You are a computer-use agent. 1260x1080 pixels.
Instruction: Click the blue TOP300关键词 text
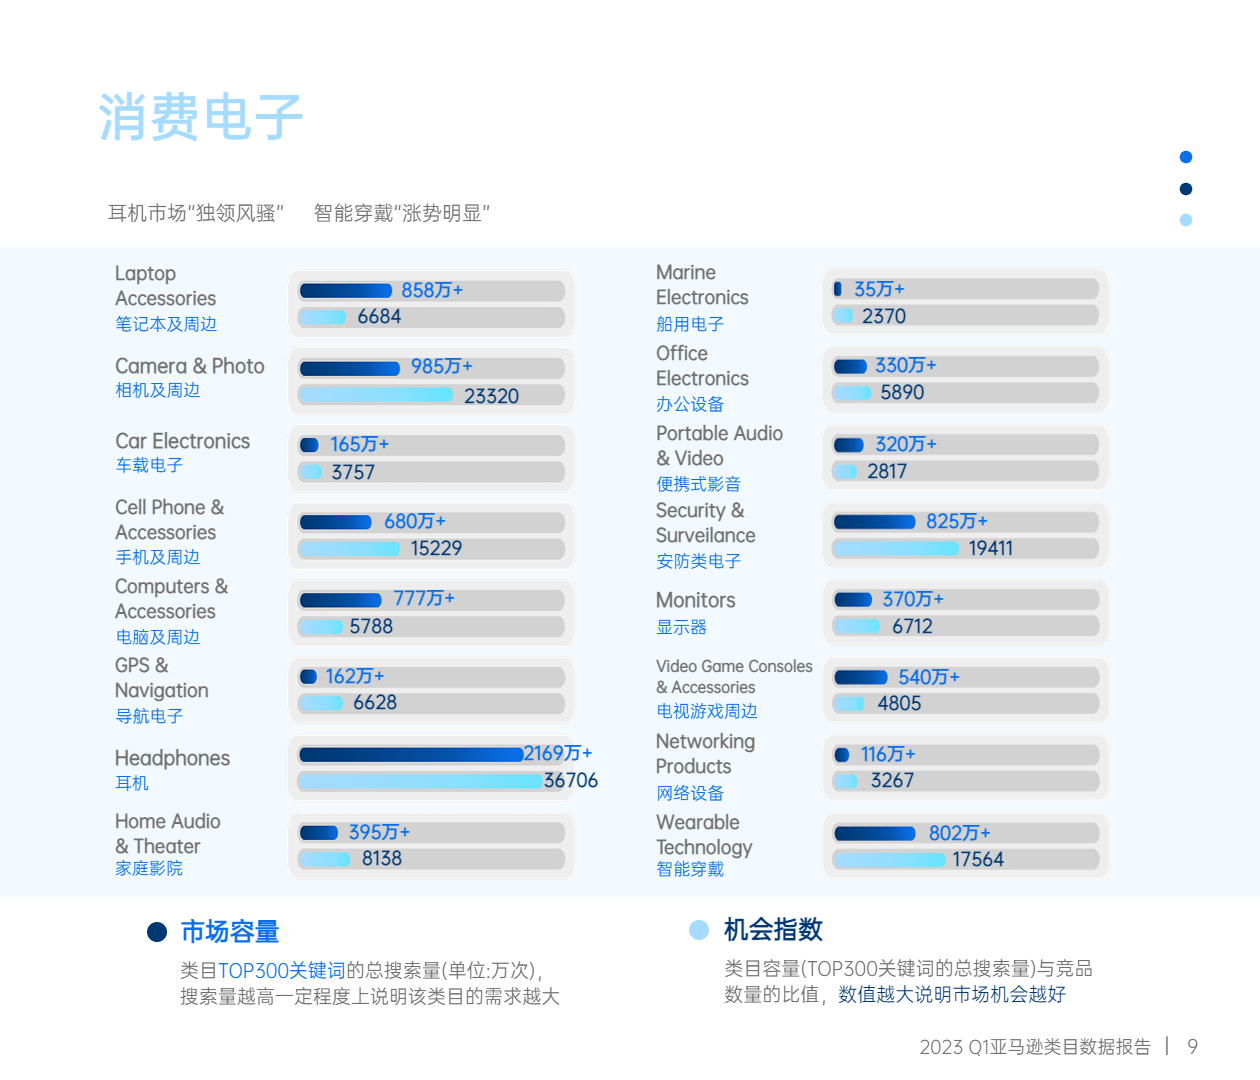point(281,970)
